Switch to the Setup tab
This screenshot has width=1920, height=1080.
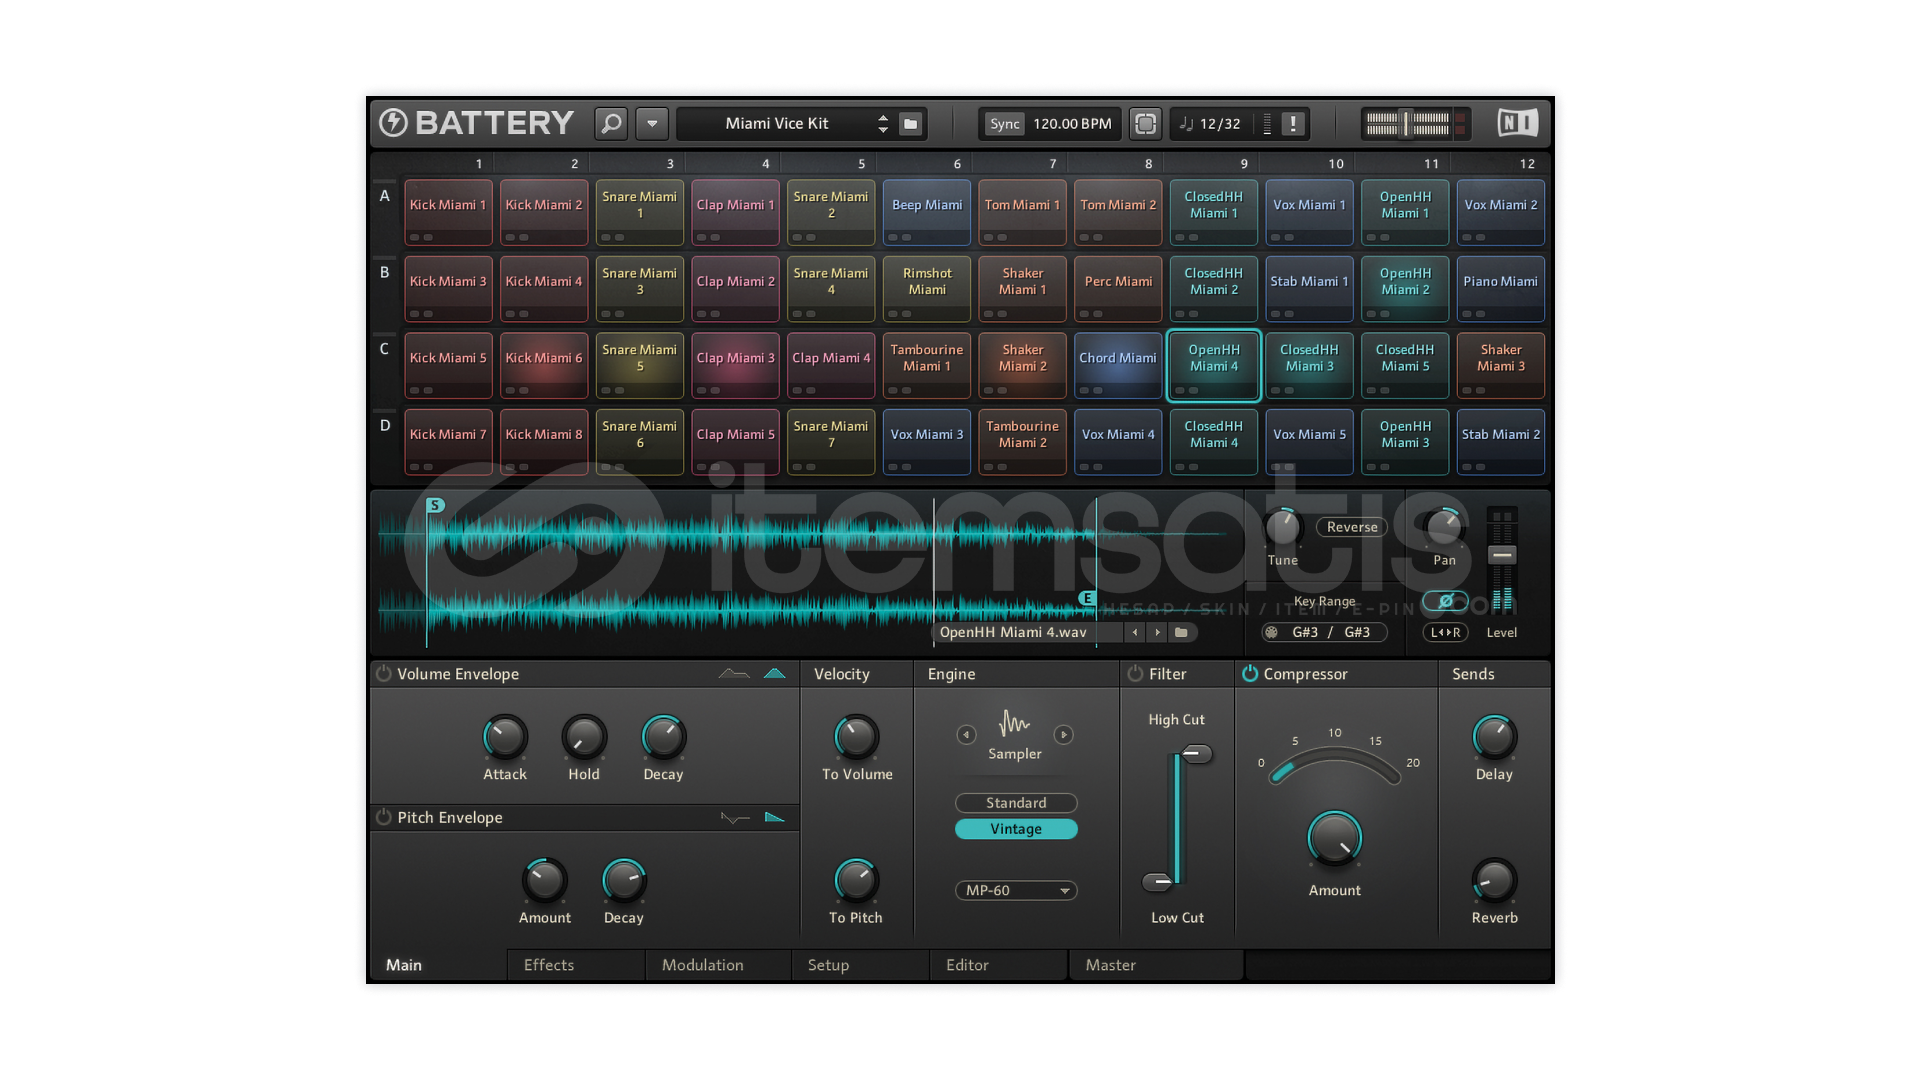[858, 965]
